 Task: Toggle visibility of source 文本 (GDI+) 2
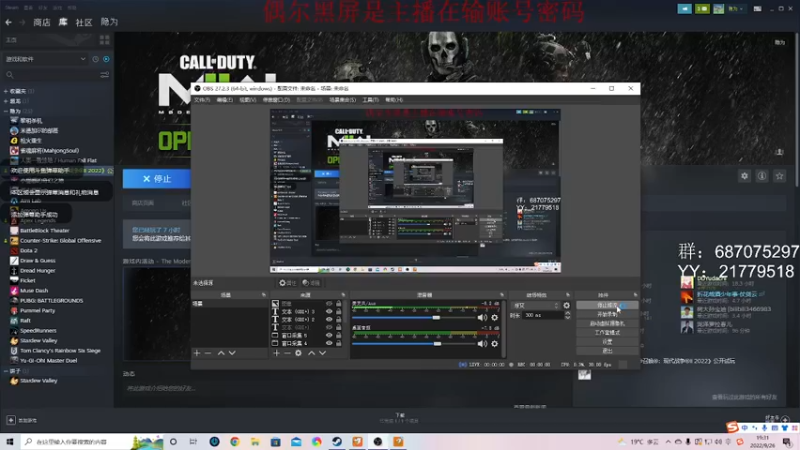tap(329, 319)
